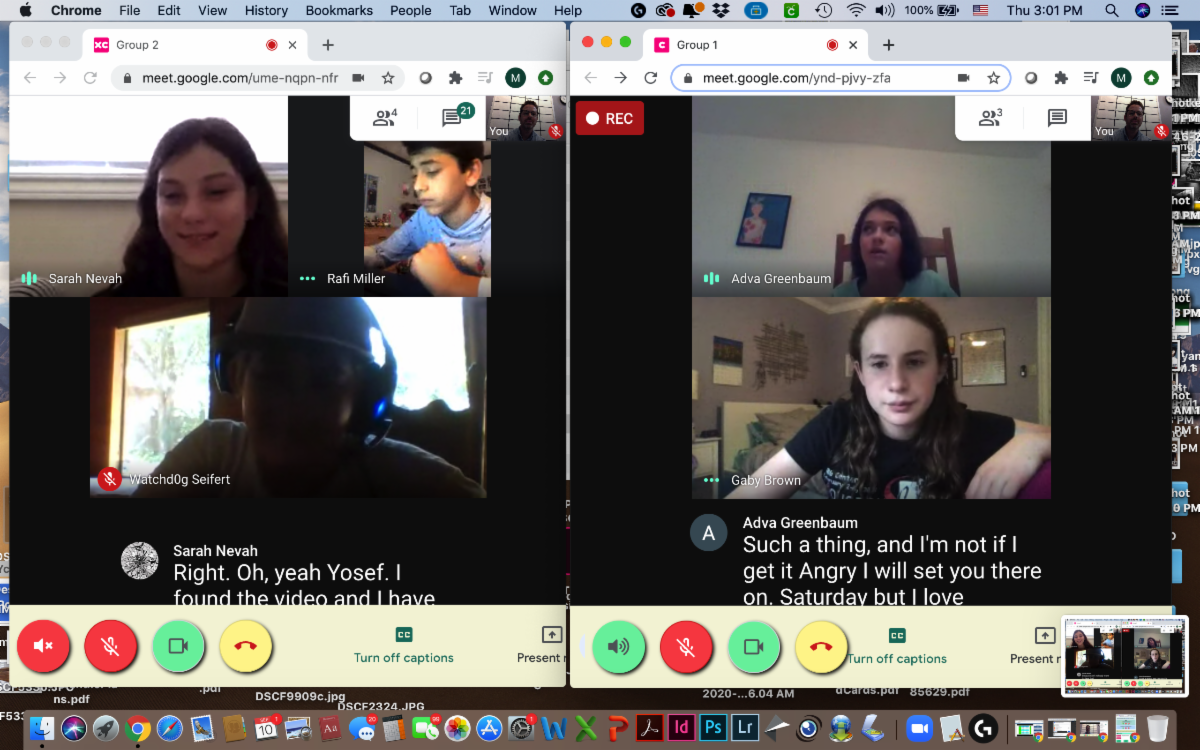1200x750 pixels.
Task: Launch Photoshop from the Dock
Action: pos(713,728)
